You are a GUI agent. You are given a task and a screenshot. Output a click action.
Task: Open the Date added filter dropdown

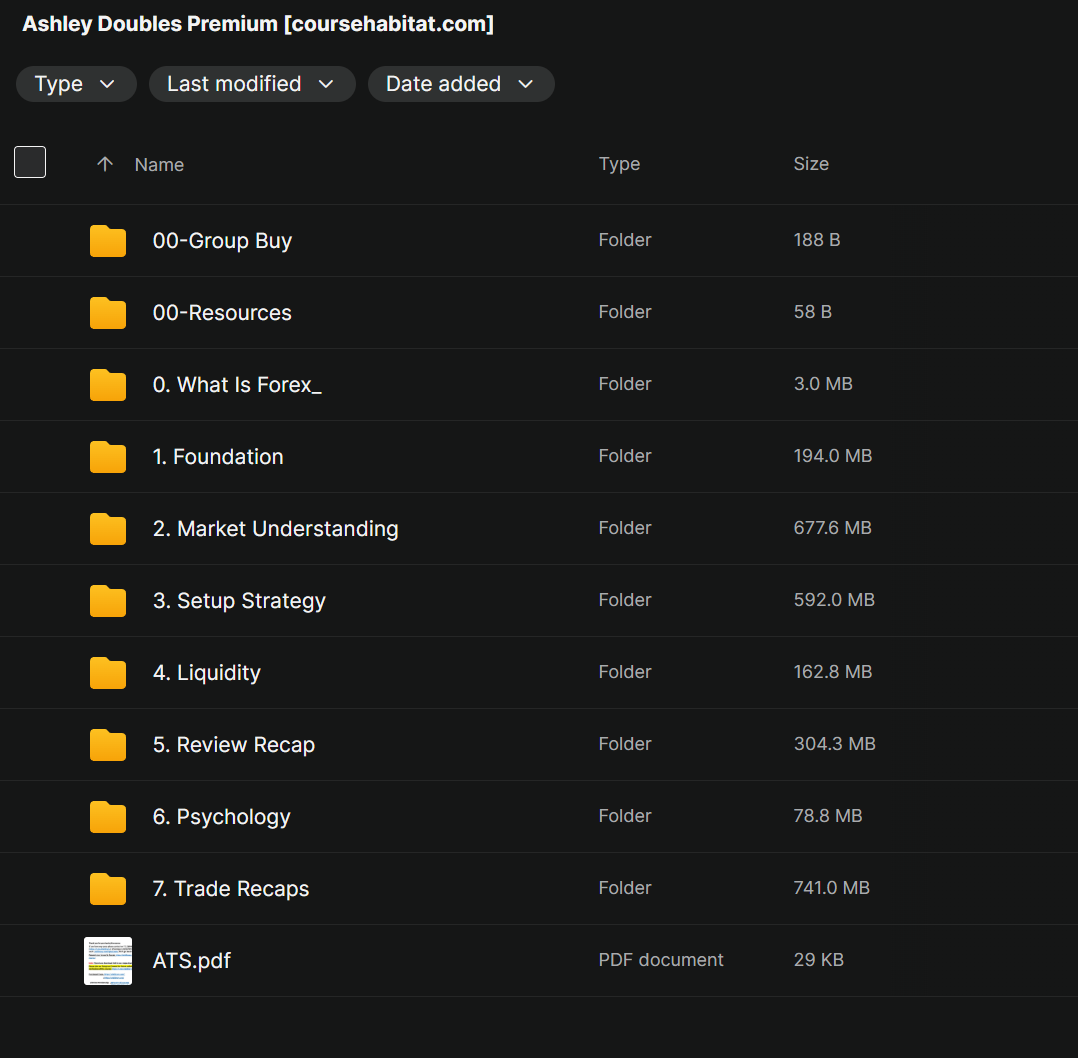(461, 84)
